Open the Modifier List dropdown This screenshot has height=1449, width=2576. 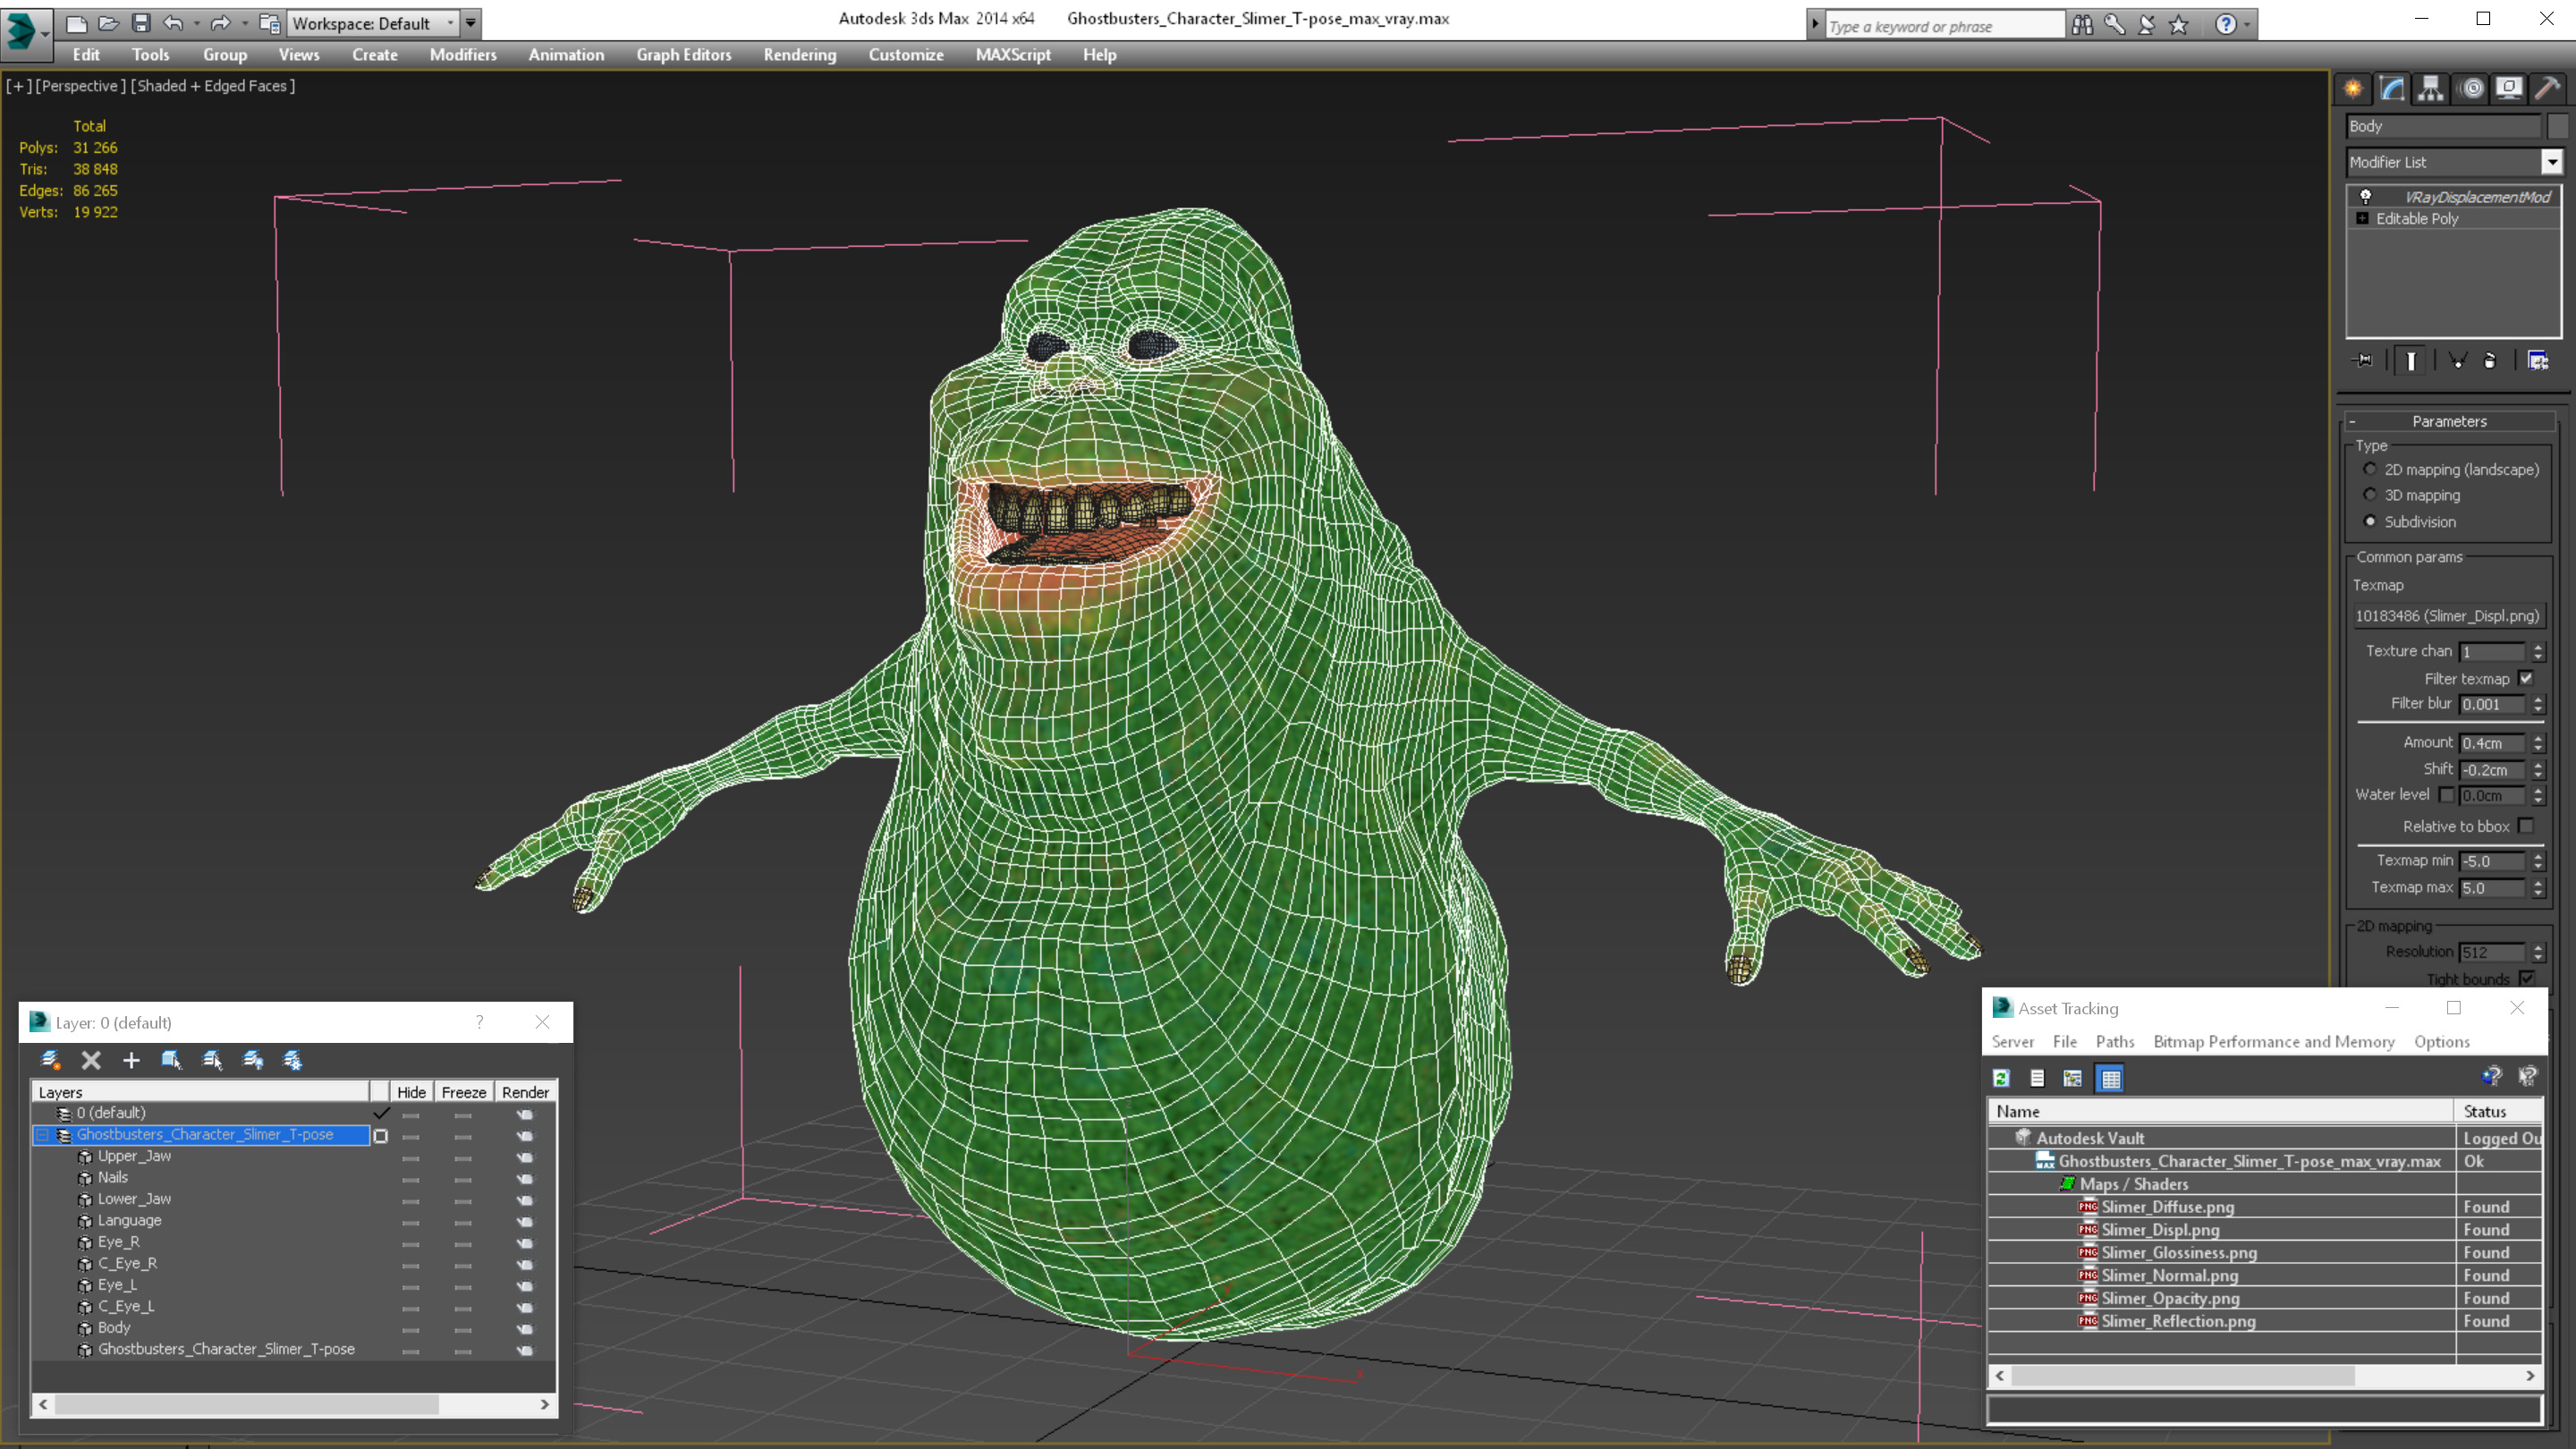[2551, 162]
